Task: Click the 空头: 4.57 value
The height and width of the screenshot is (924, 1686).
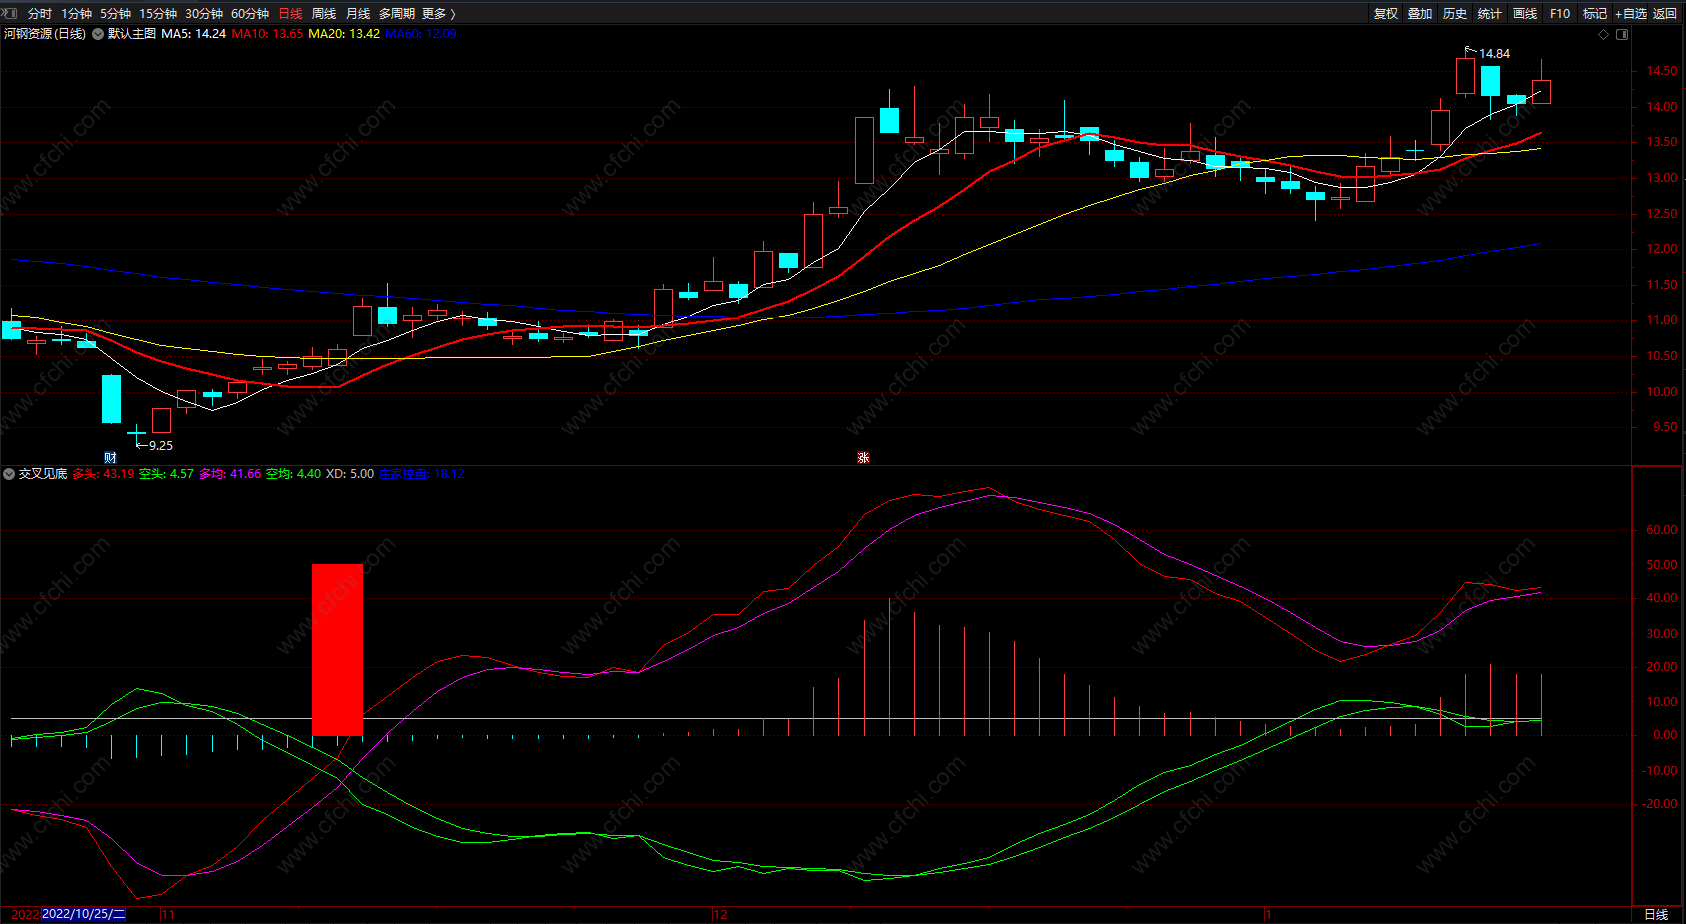Action: 166,474
